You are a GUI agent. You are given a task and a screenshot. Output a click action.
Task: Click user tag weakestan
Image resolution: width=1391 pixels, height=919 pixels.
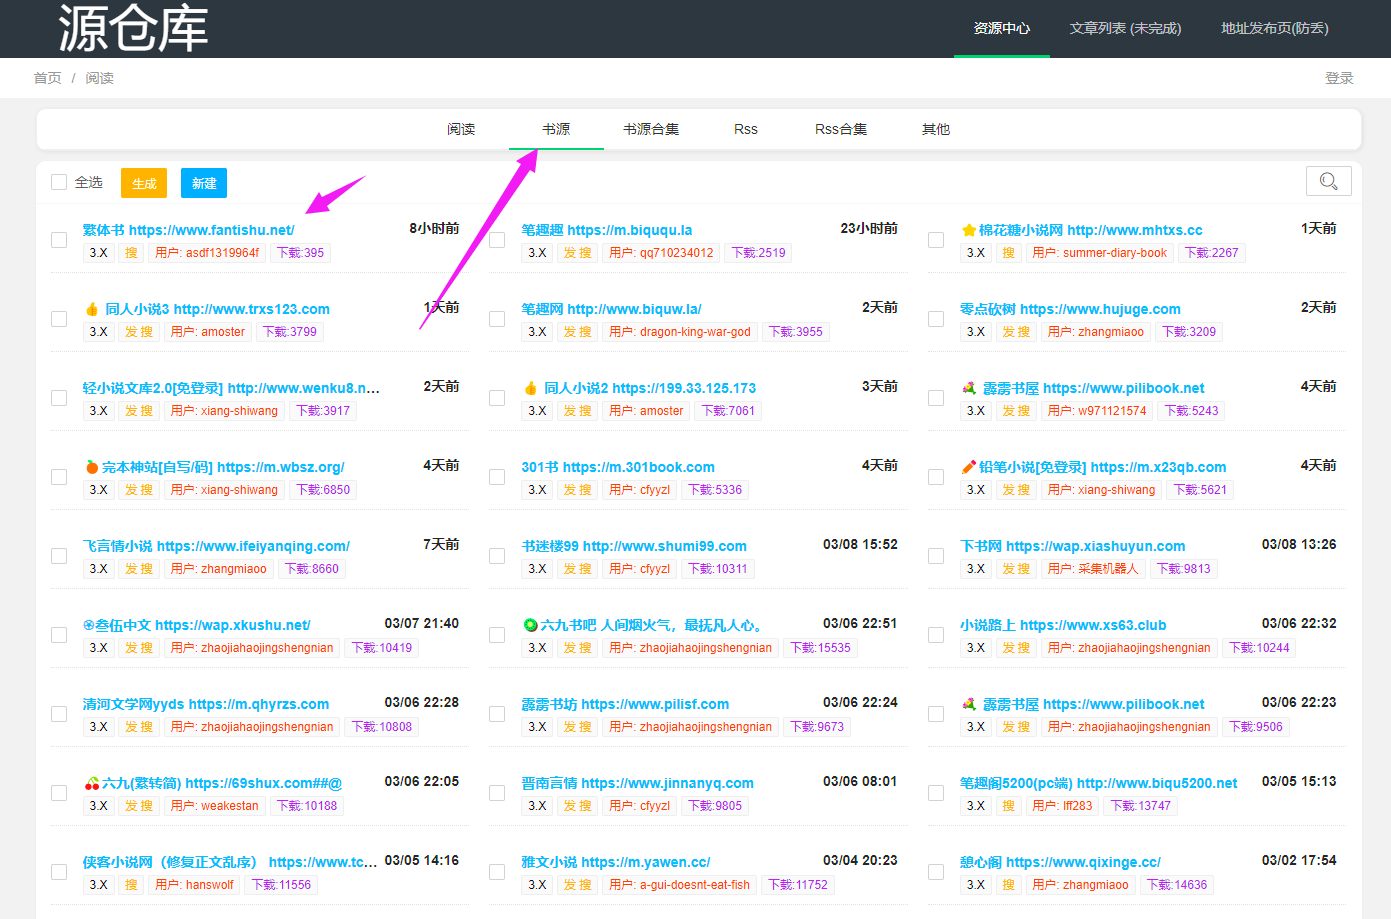click(x=214, y=806)
